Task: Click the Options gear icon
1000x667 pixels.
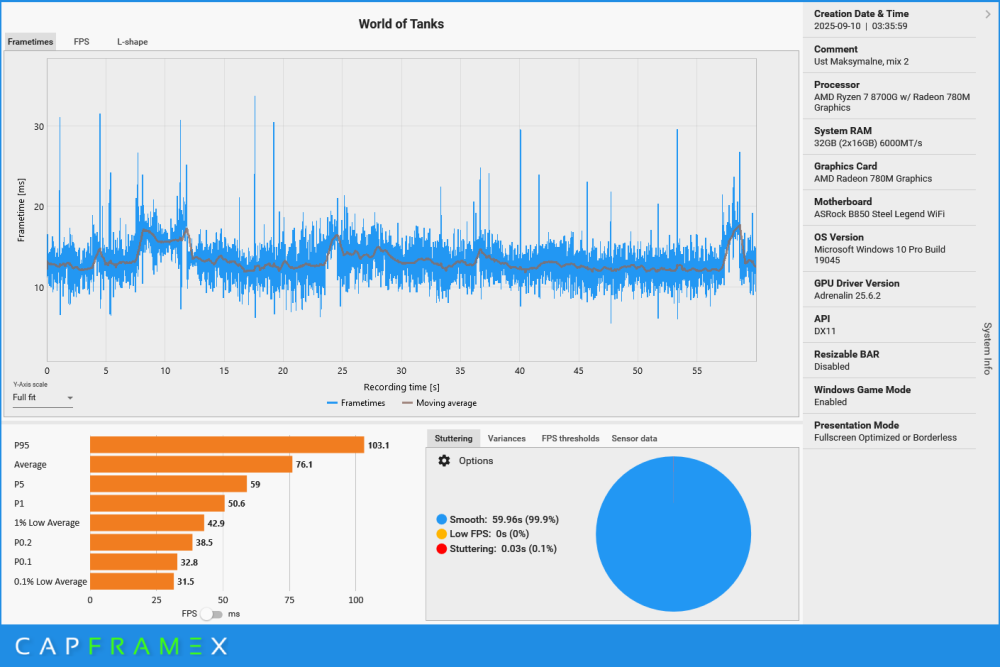Action: 444,461
